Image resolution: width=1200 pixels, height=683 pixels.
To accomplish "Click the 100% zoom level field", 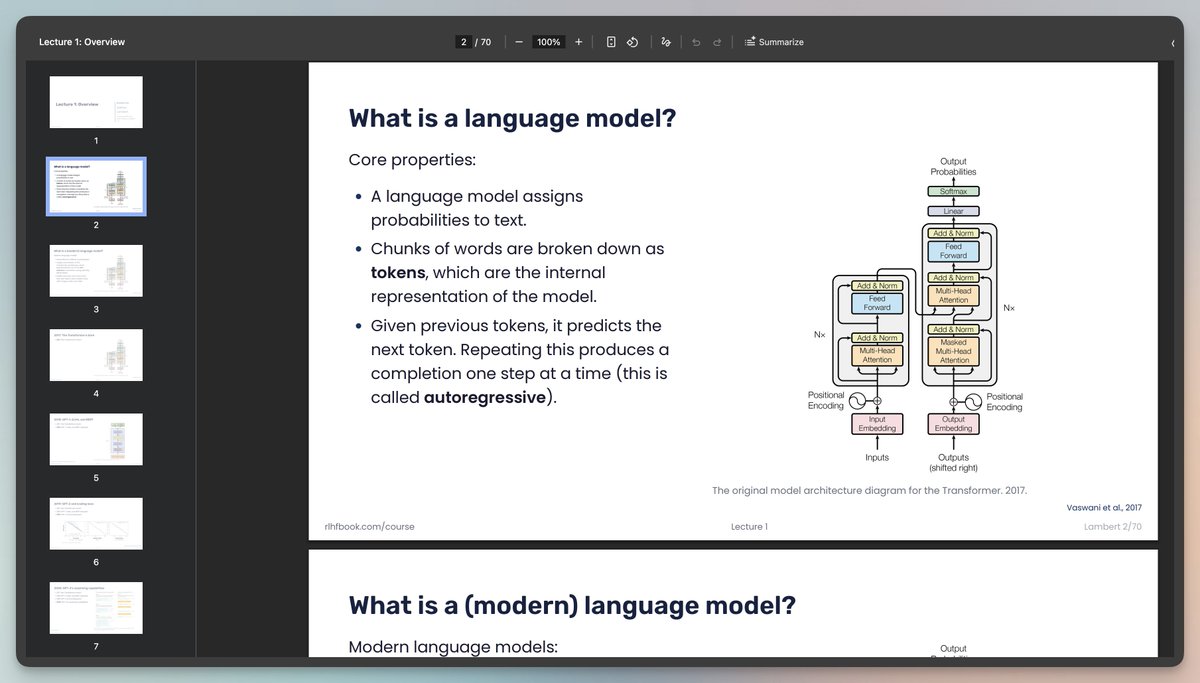I will point(548,42).
